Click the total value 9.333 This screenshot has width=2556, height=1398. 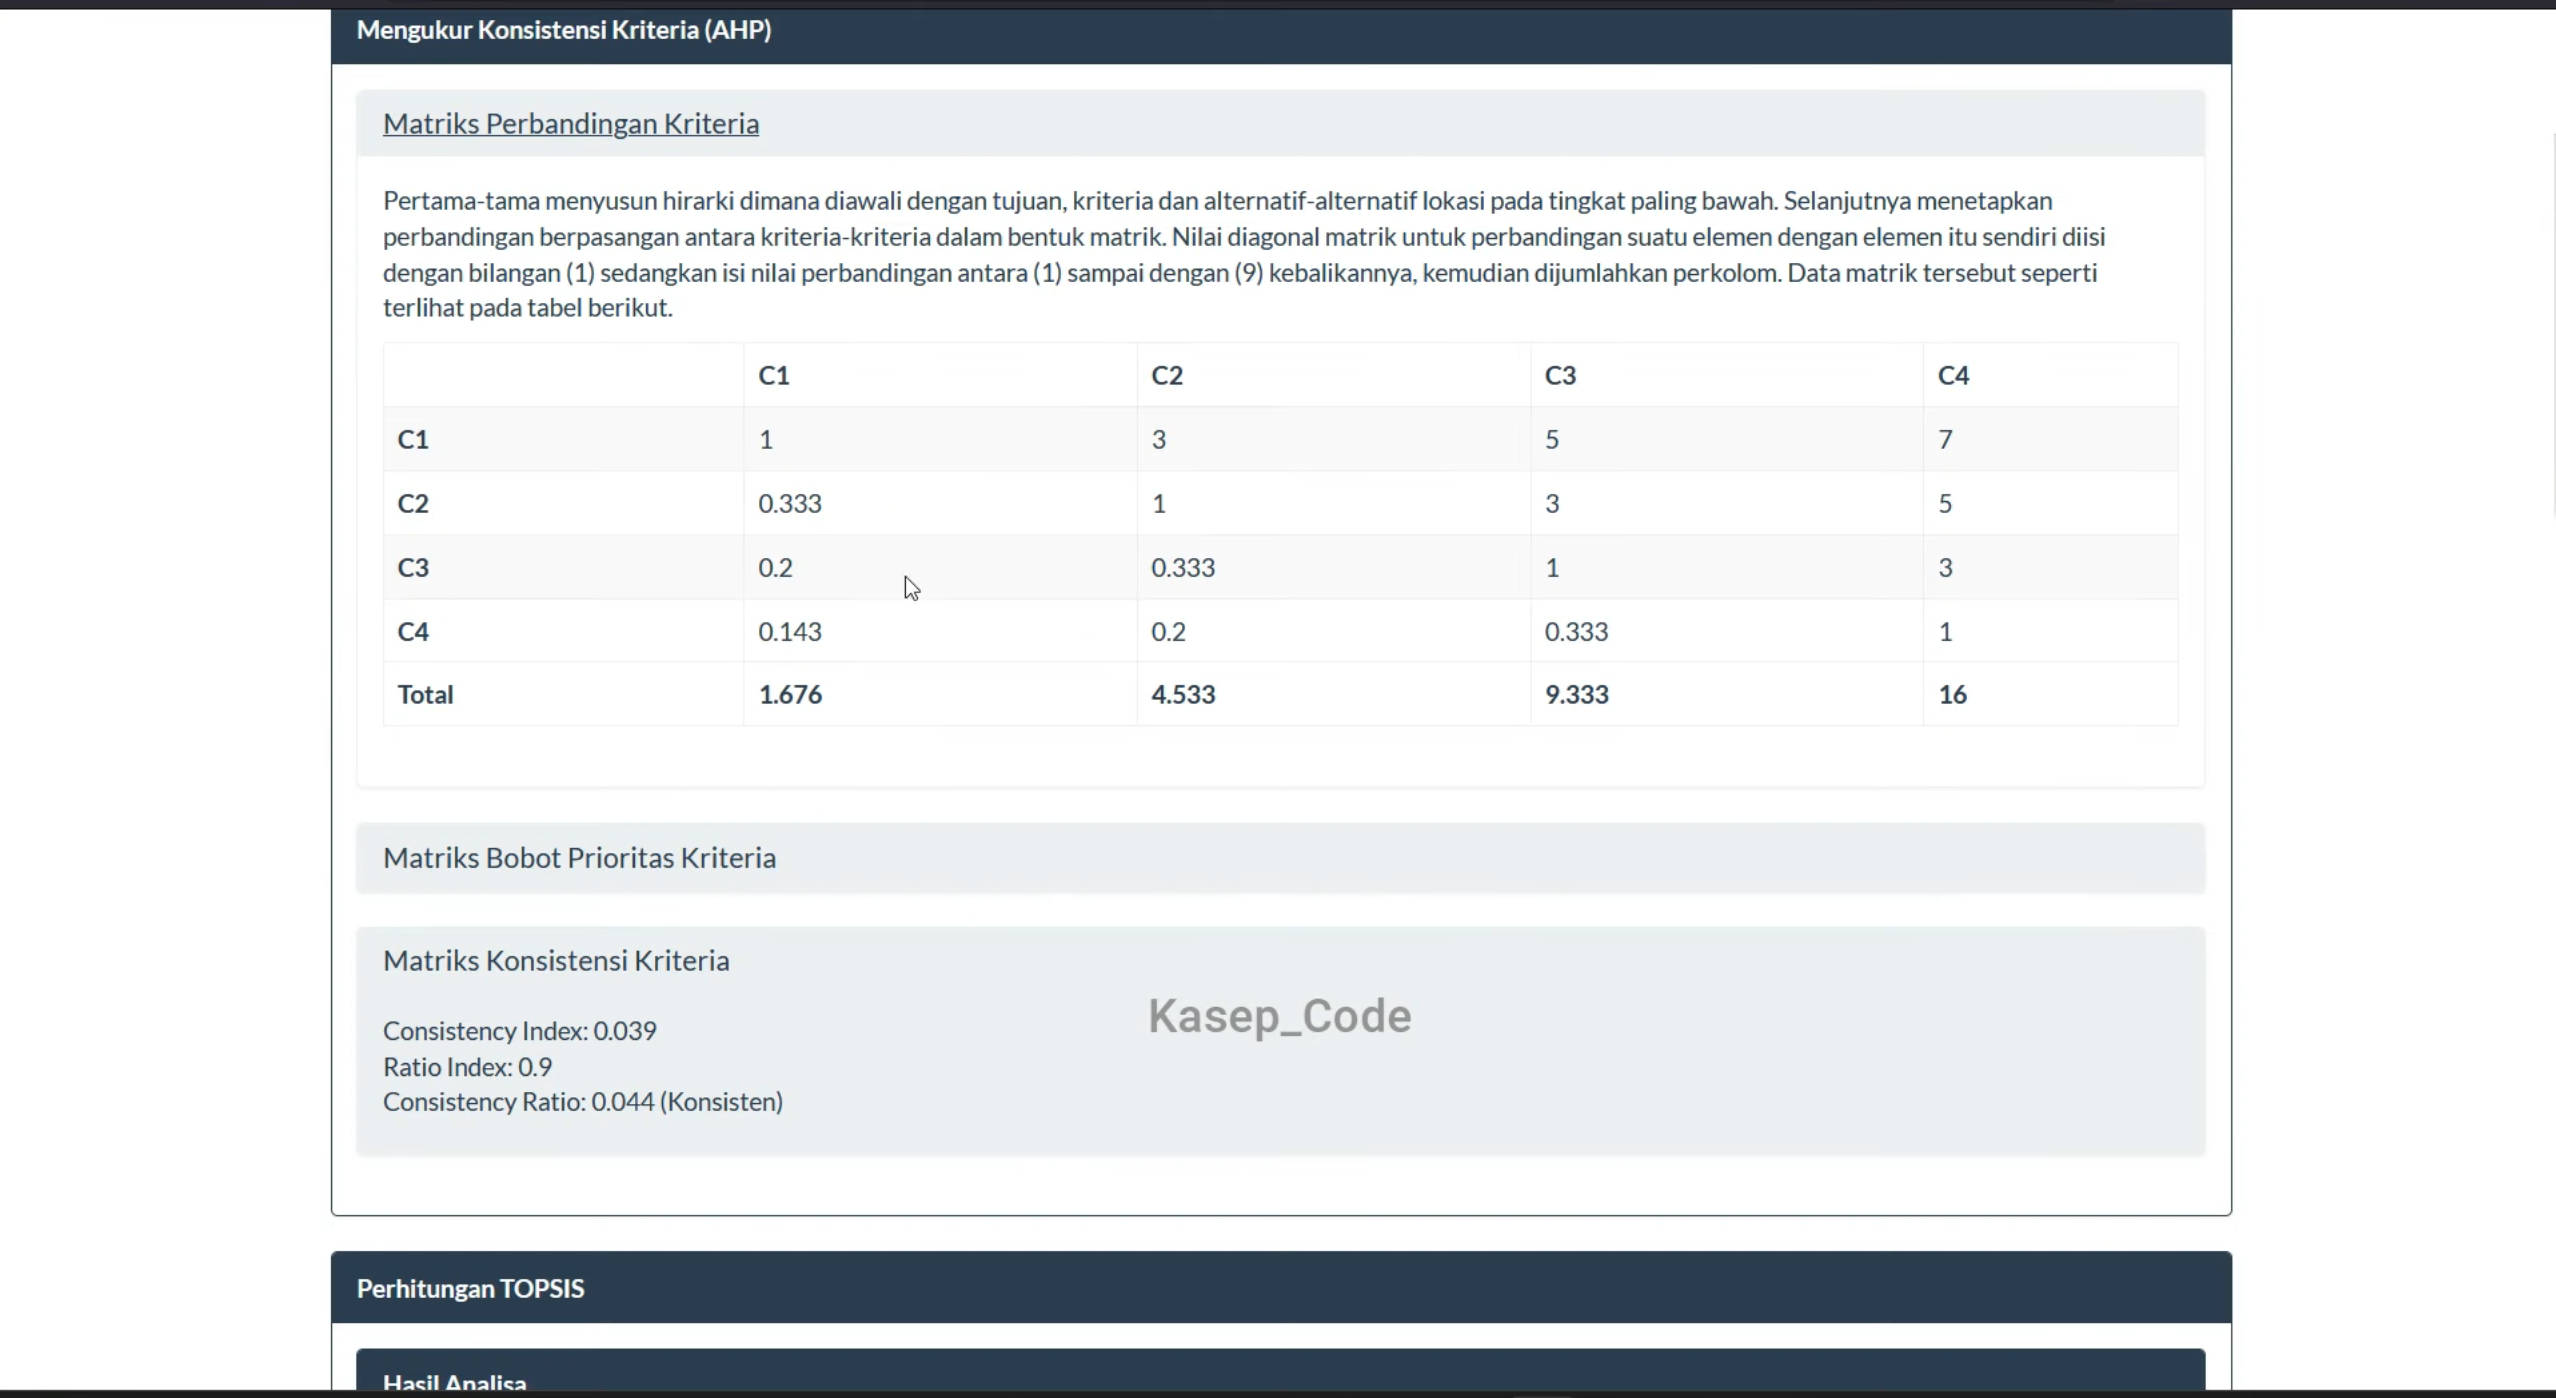[1576, 694]
